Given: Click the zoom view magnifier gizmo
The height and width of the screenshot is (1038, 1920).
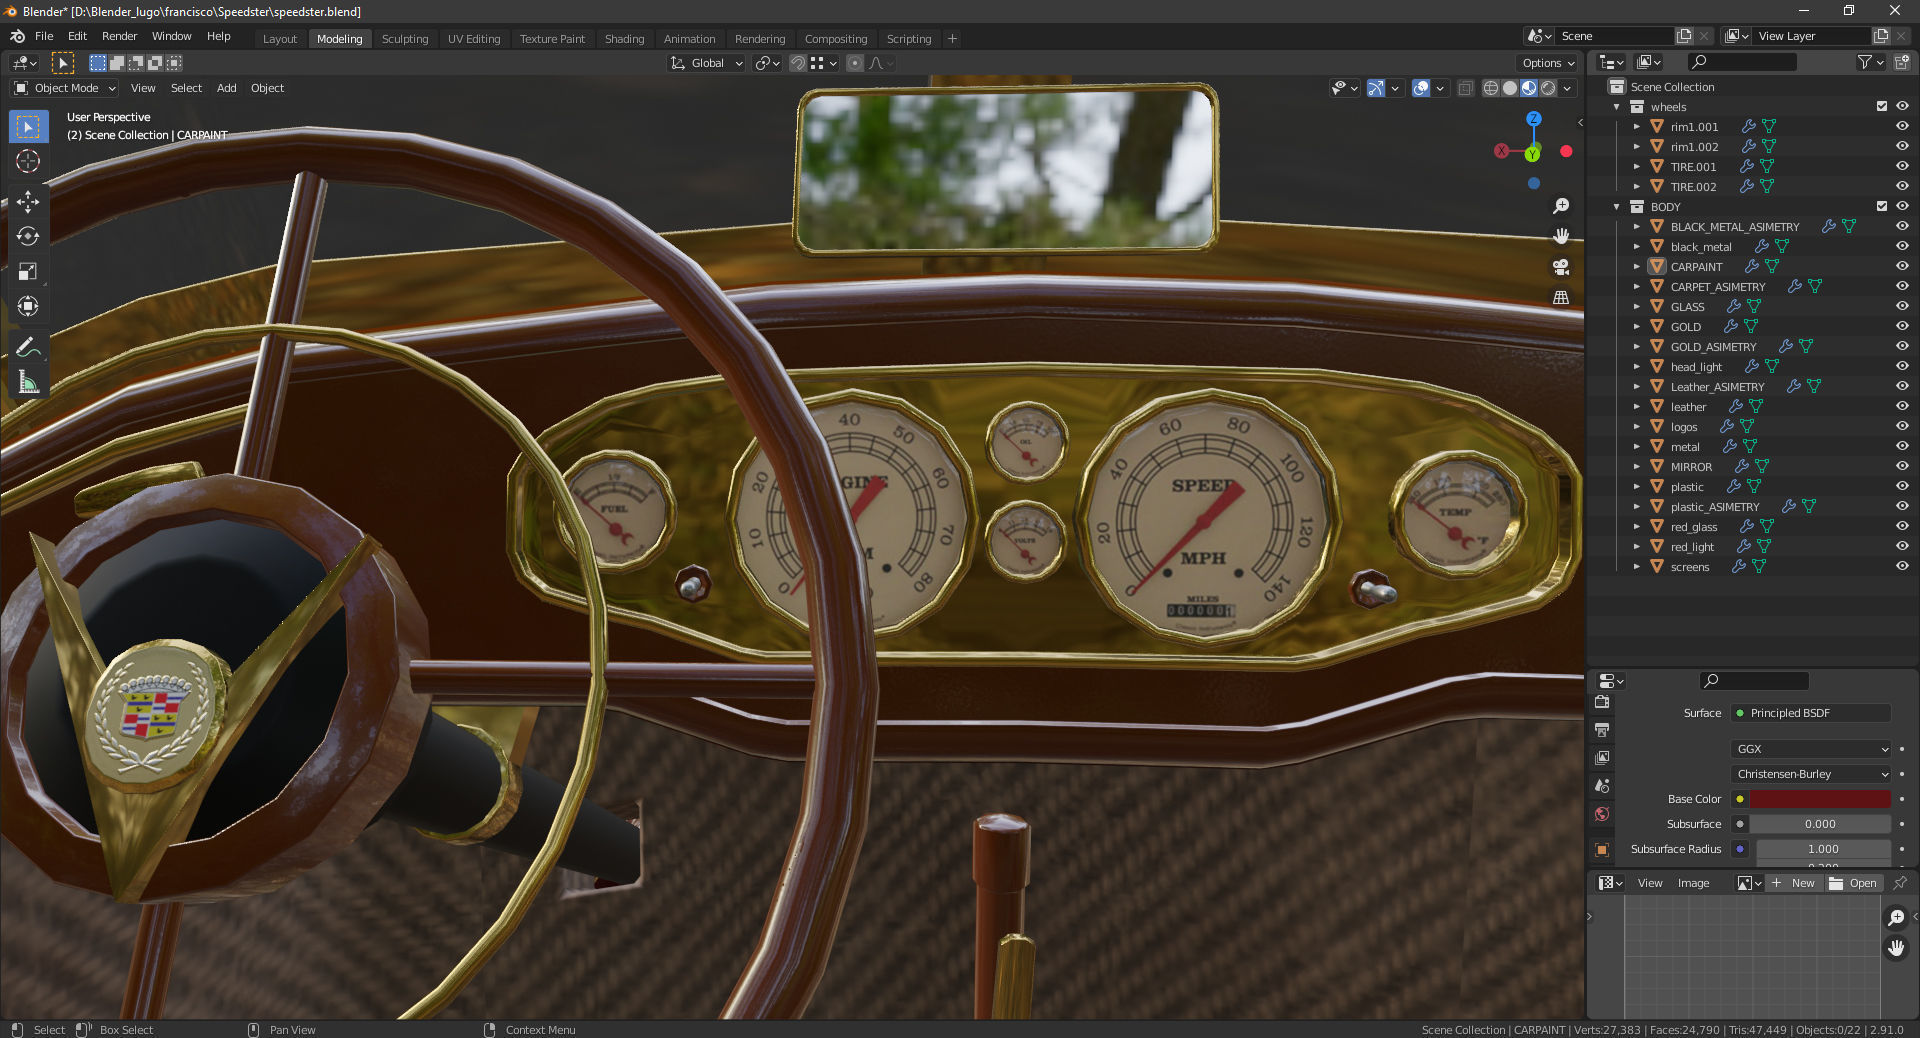Looking at the screenshot, I should pyautogui.click(x=1560, y=206).
